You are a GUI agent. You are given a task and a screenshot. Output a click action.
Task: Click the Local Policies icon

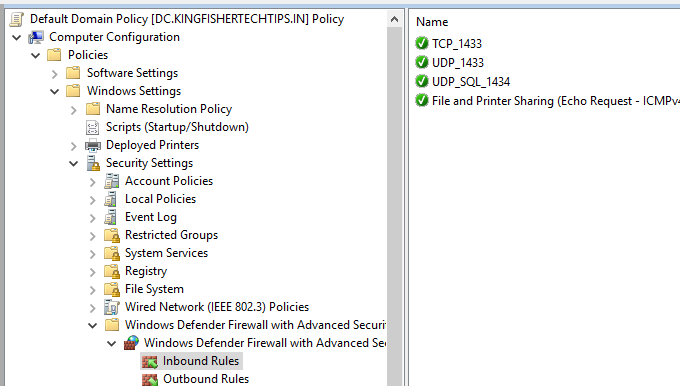(x=111, y=199)
